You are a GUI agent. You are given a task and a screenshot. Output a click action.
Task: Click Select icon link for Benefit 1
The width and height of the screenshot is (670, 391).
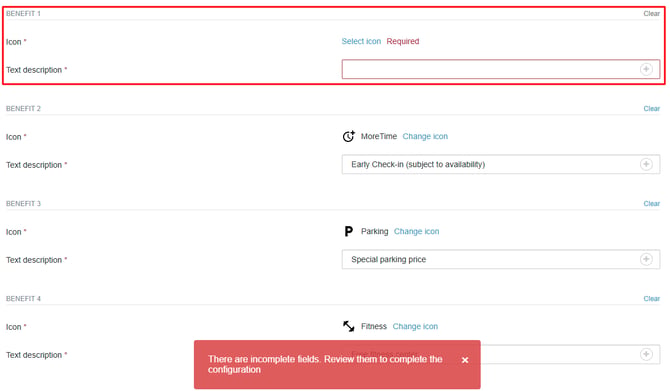pos(361,41)
